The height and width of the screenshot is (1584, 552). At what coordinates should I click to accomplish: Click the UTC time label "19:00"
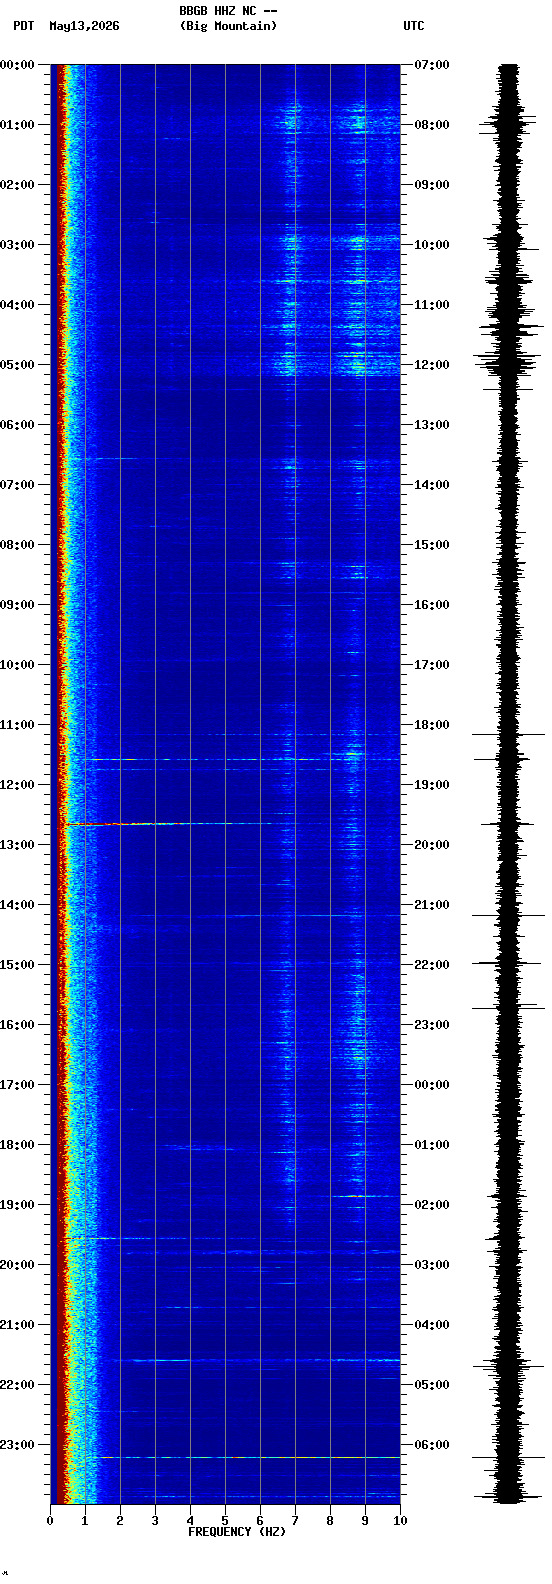pos(432,785)
